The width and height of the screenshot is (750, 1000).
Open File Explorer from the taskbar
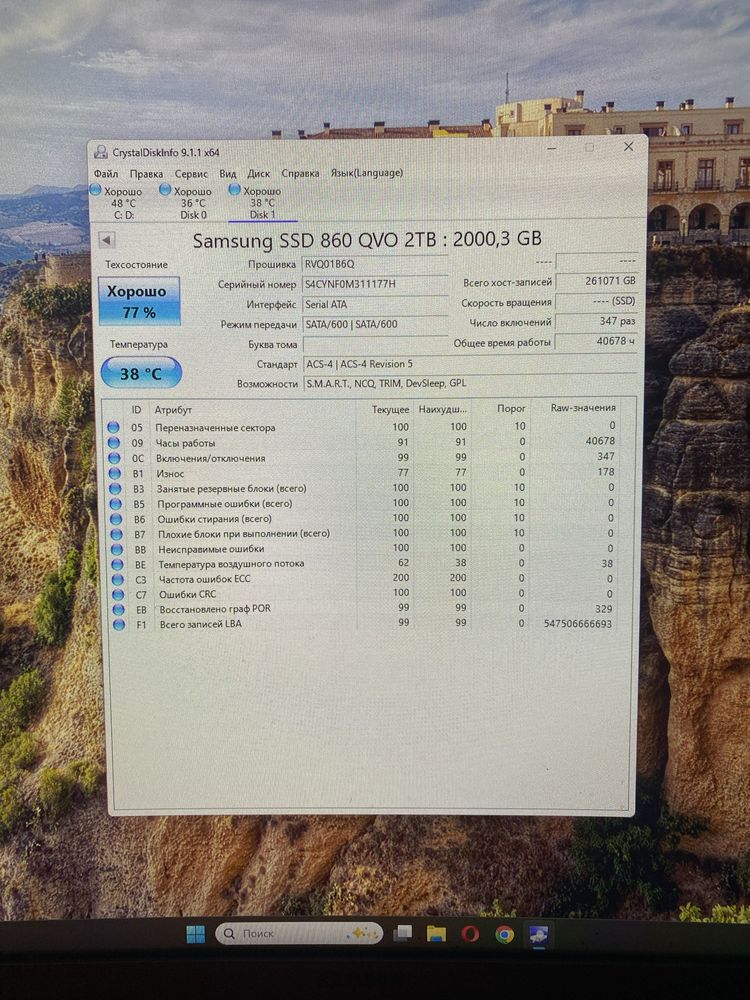tap(436, 934)
